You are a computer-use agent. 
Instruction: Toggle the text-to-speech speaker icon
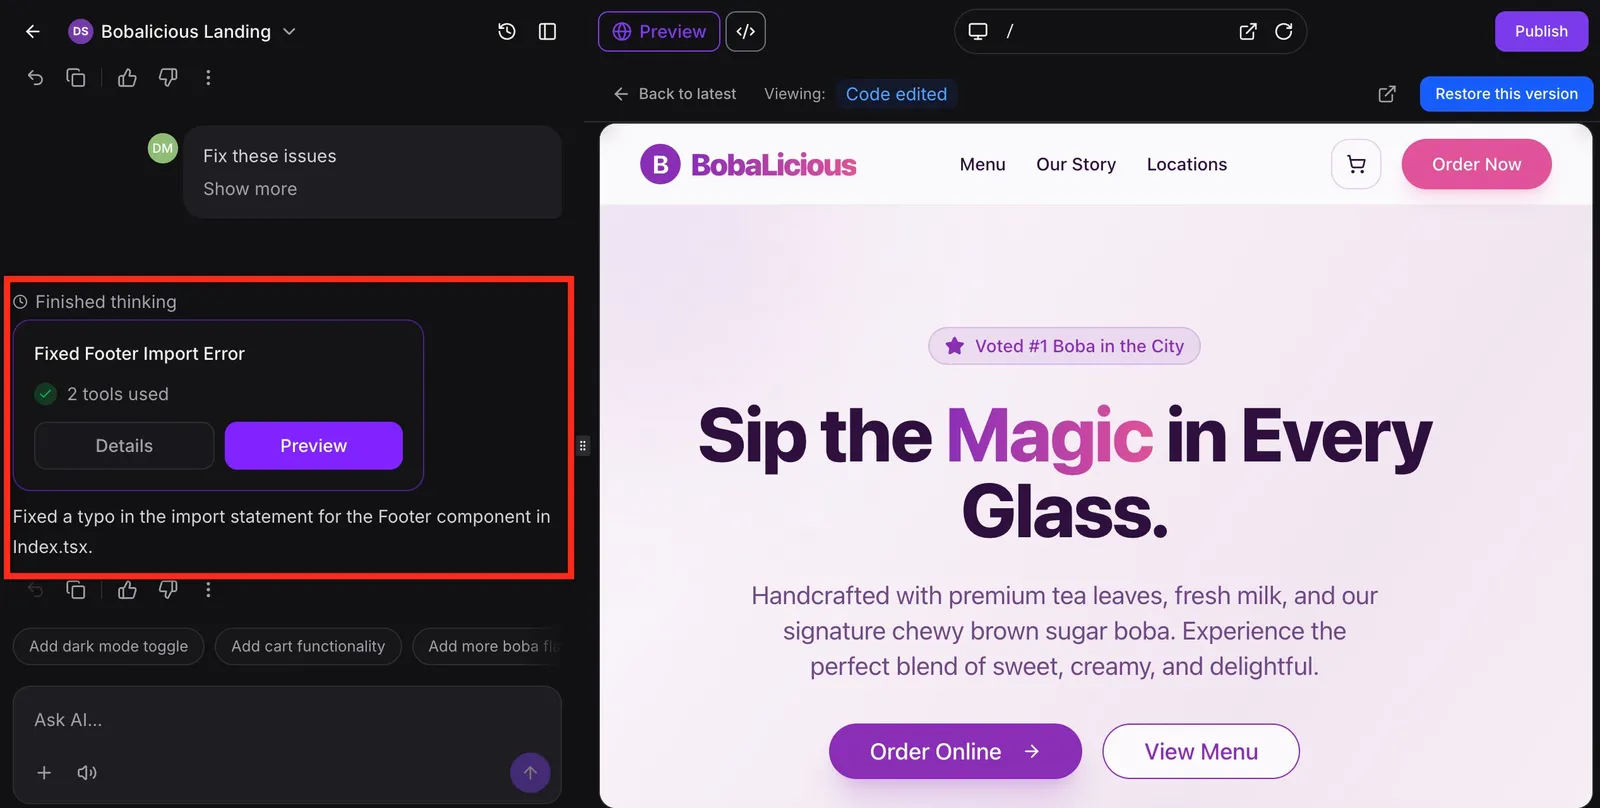click(87, 772)
